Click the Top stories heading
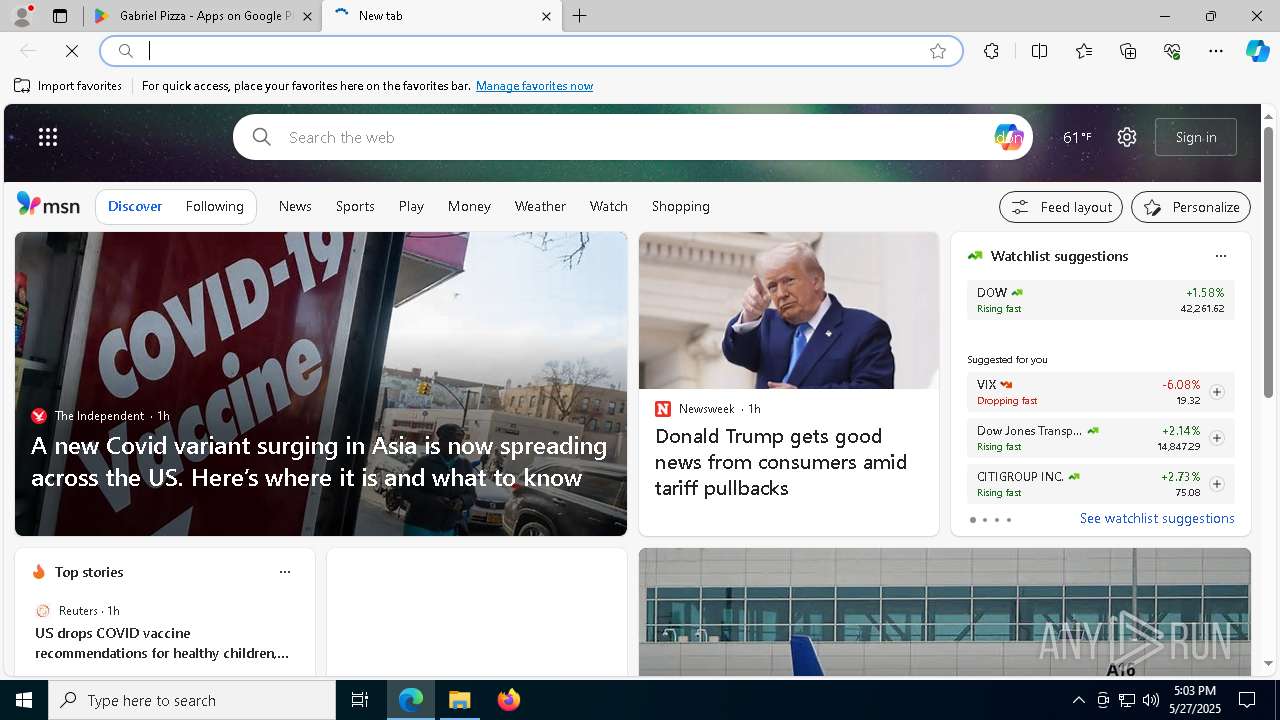The width and height of the screenshot is (1280, 720). 89,572
